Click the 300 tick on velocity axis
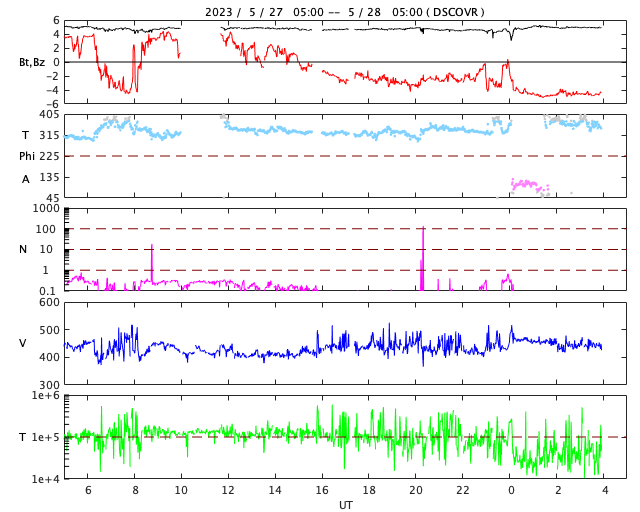This screenshot has width=640, height=512. click(49, 385)
